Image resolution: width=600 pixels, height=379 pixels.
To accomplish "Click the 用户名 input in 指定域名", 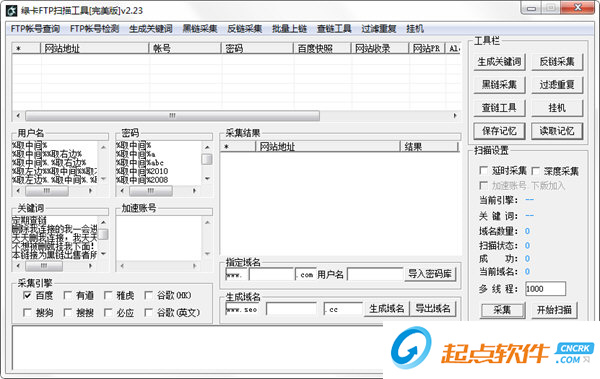I will point(375,274).
